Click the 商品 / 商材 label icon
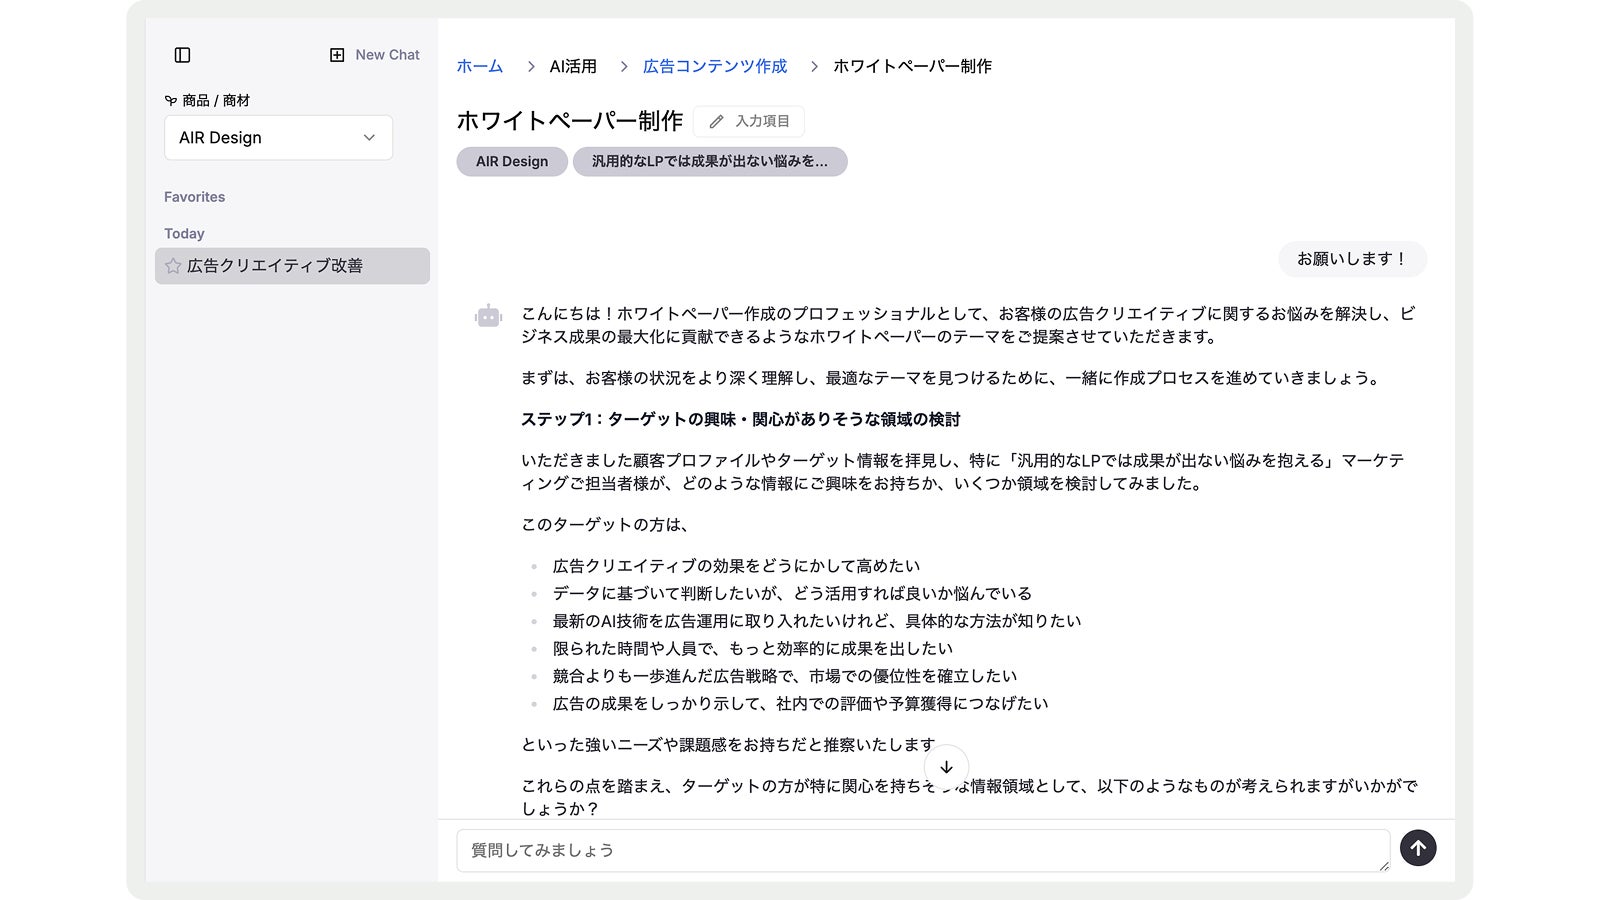The height and width of the screenshot is (900, 1600). coord(170,101)
